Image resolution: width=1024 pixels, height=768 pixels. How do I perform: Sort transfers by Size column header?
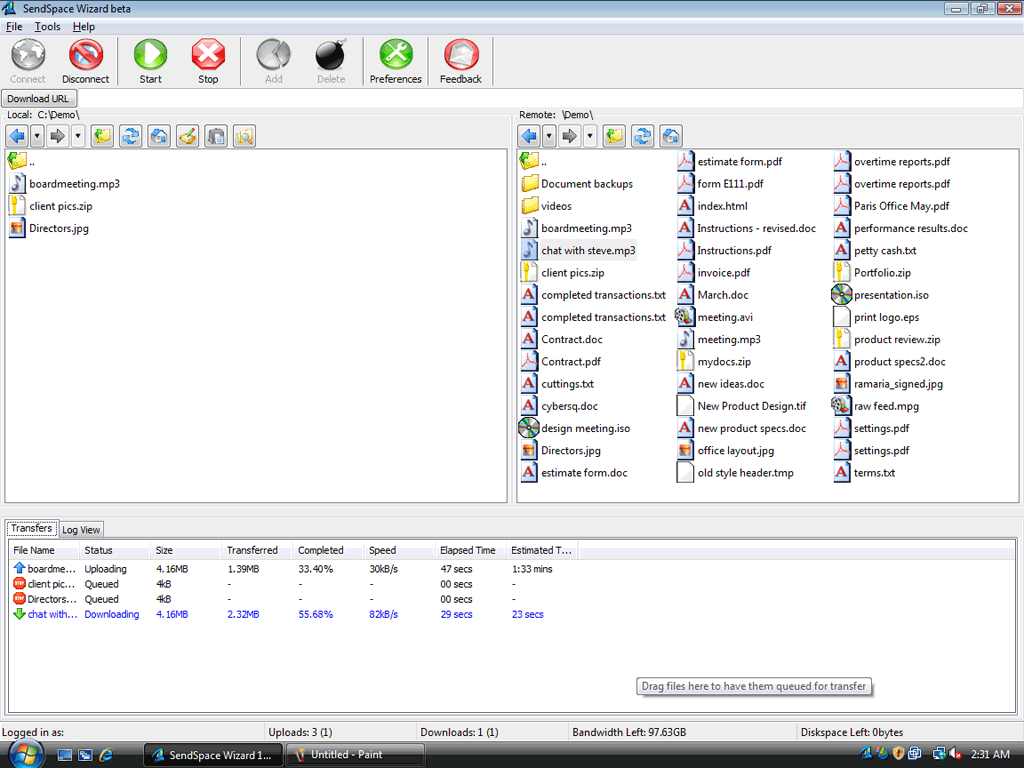coord(185,551)
